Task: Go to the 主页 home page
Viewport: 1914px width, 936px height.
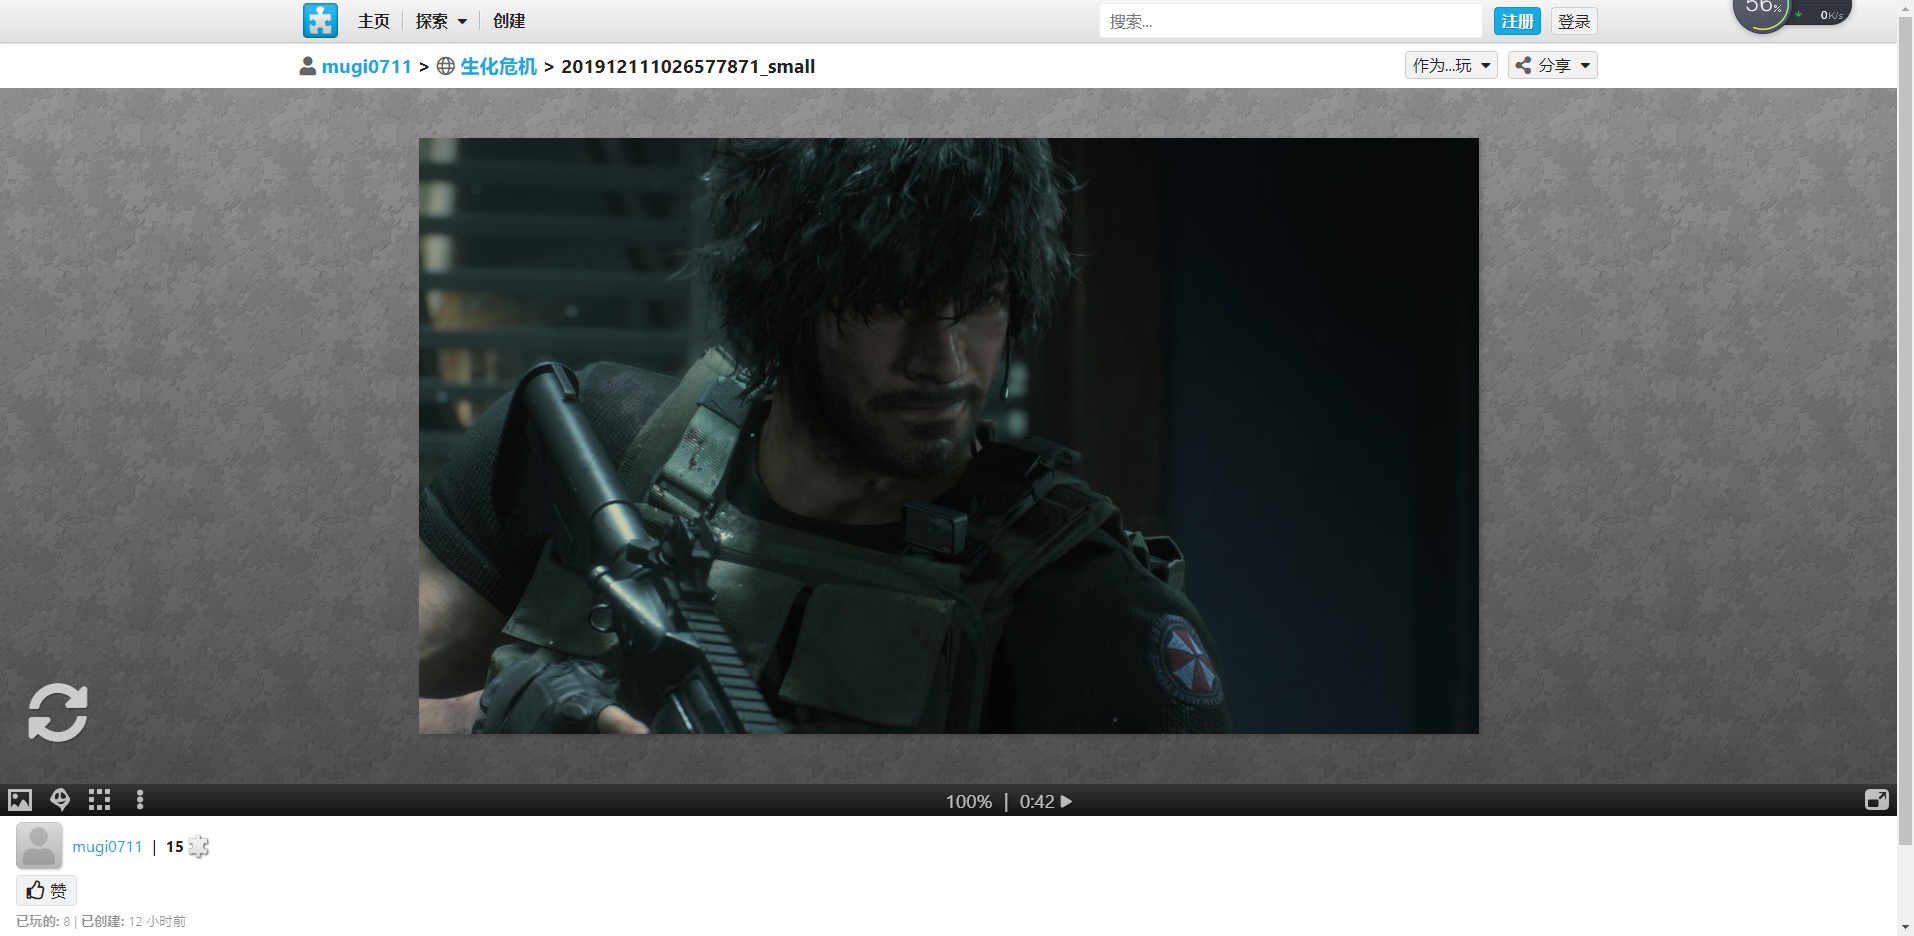Action: (x=374, y=21)
